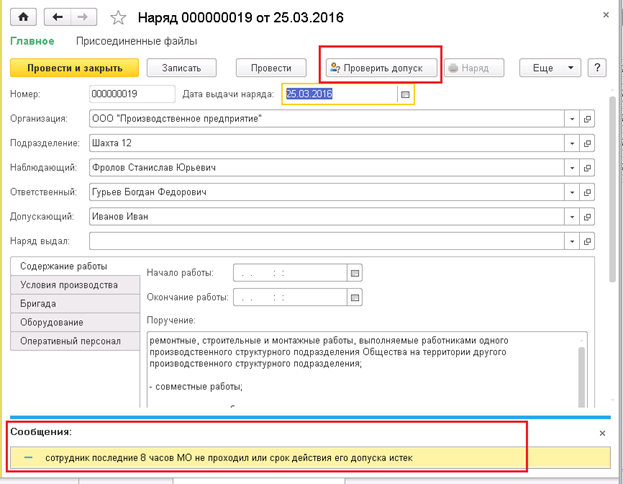Close the Сообщения panel

point(602,433)
